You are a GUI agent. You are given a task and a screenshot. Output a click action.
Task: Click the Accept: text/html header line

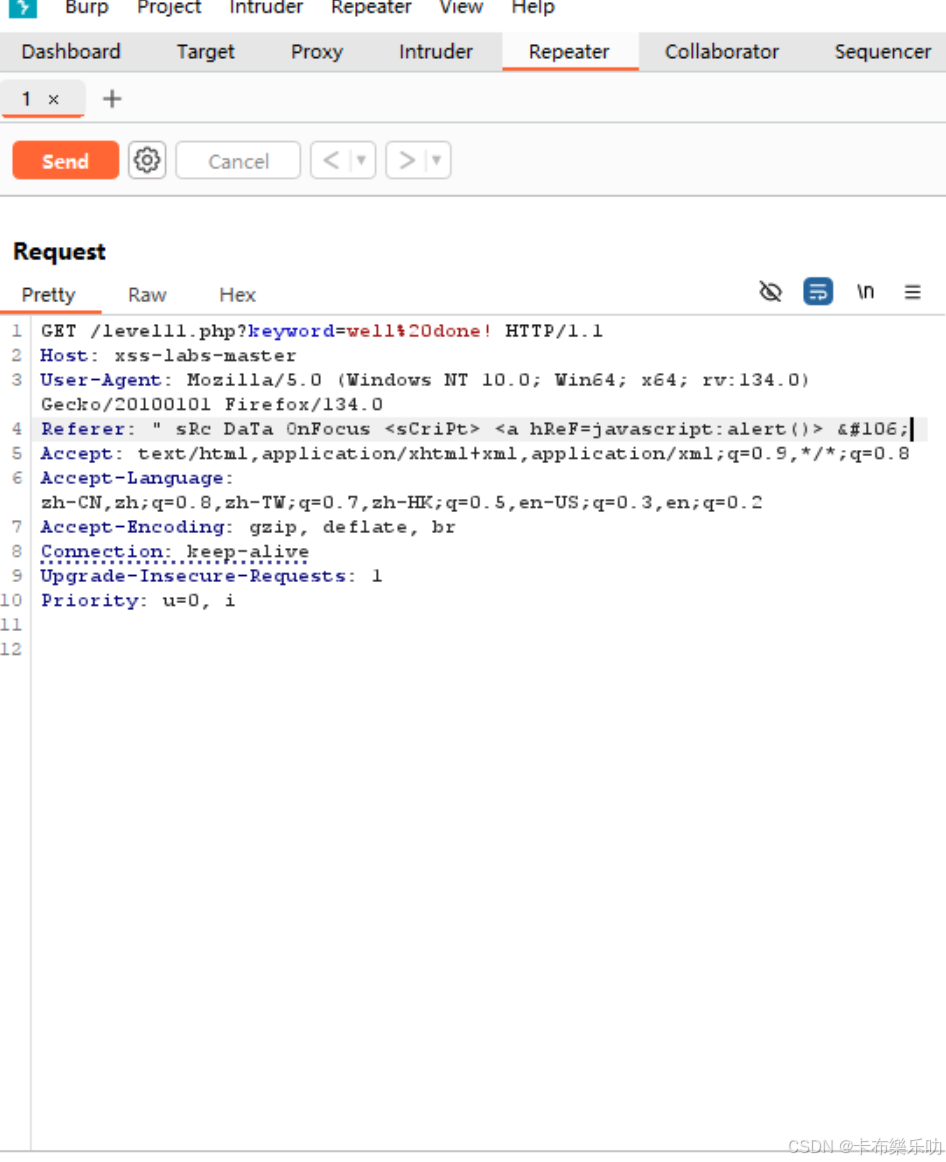point(474,454)
